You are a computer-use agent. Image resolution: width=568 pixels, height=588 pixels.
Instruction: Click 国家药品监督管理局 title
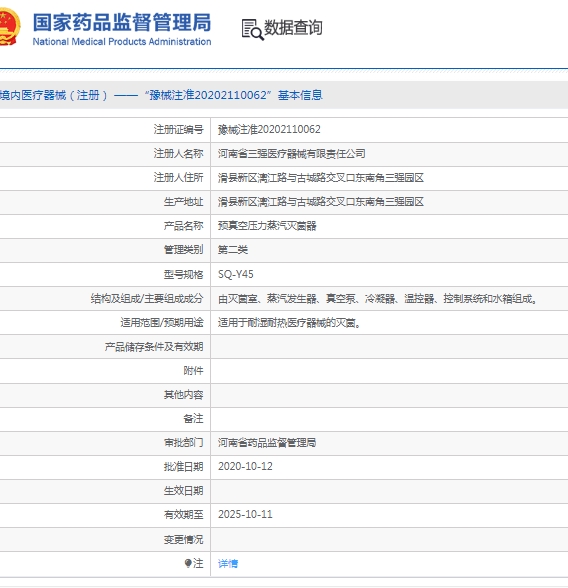point(122,22)
